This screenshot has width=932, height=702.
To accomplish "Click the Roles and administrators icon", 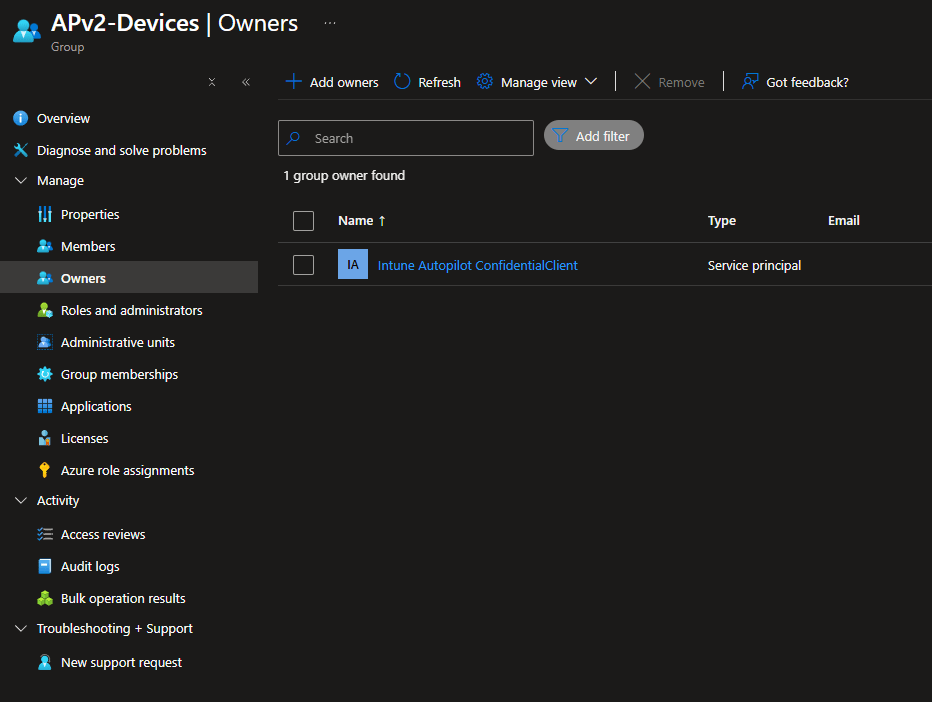I will (x=45, y=310).
